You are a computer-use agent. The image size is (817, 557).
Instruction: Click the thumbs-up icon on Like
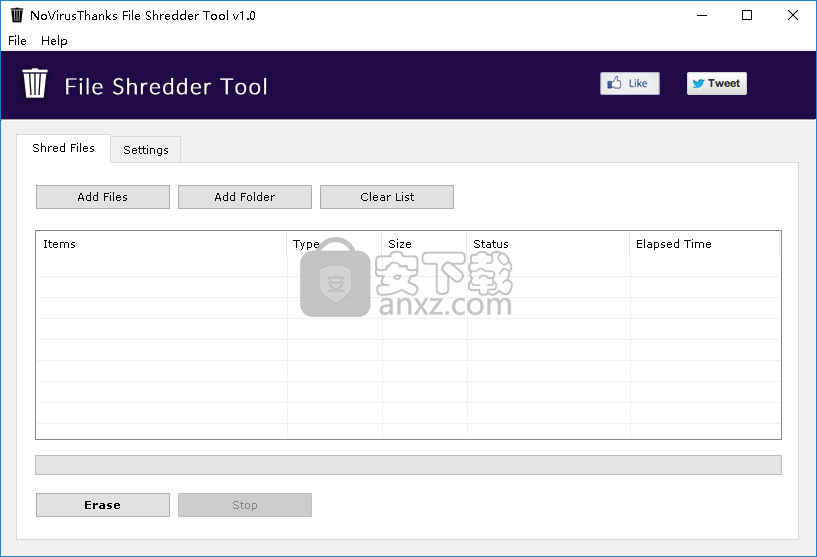(614, 83)
